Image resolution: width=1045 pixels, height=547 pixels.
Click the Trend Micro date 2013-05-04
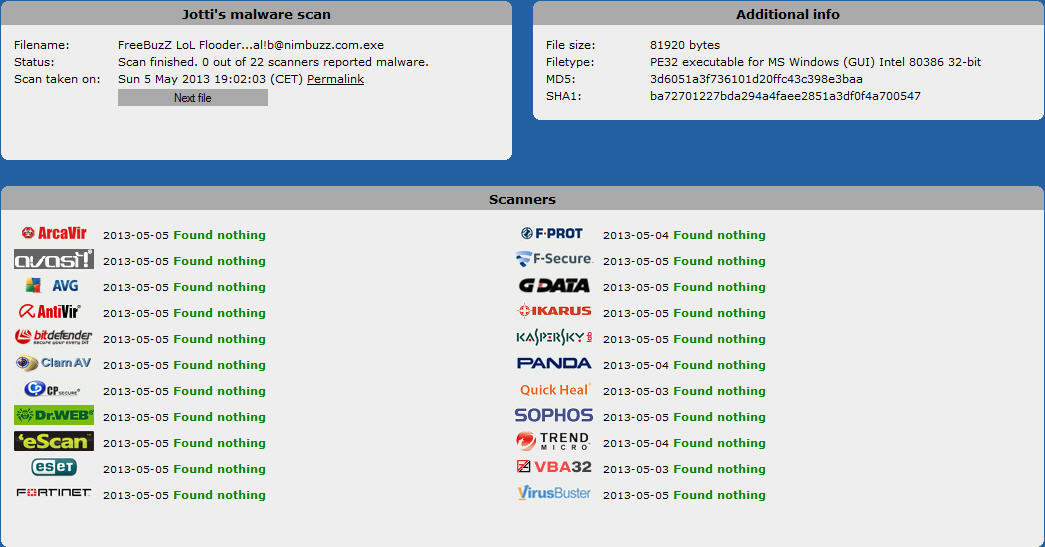(635, 443)
